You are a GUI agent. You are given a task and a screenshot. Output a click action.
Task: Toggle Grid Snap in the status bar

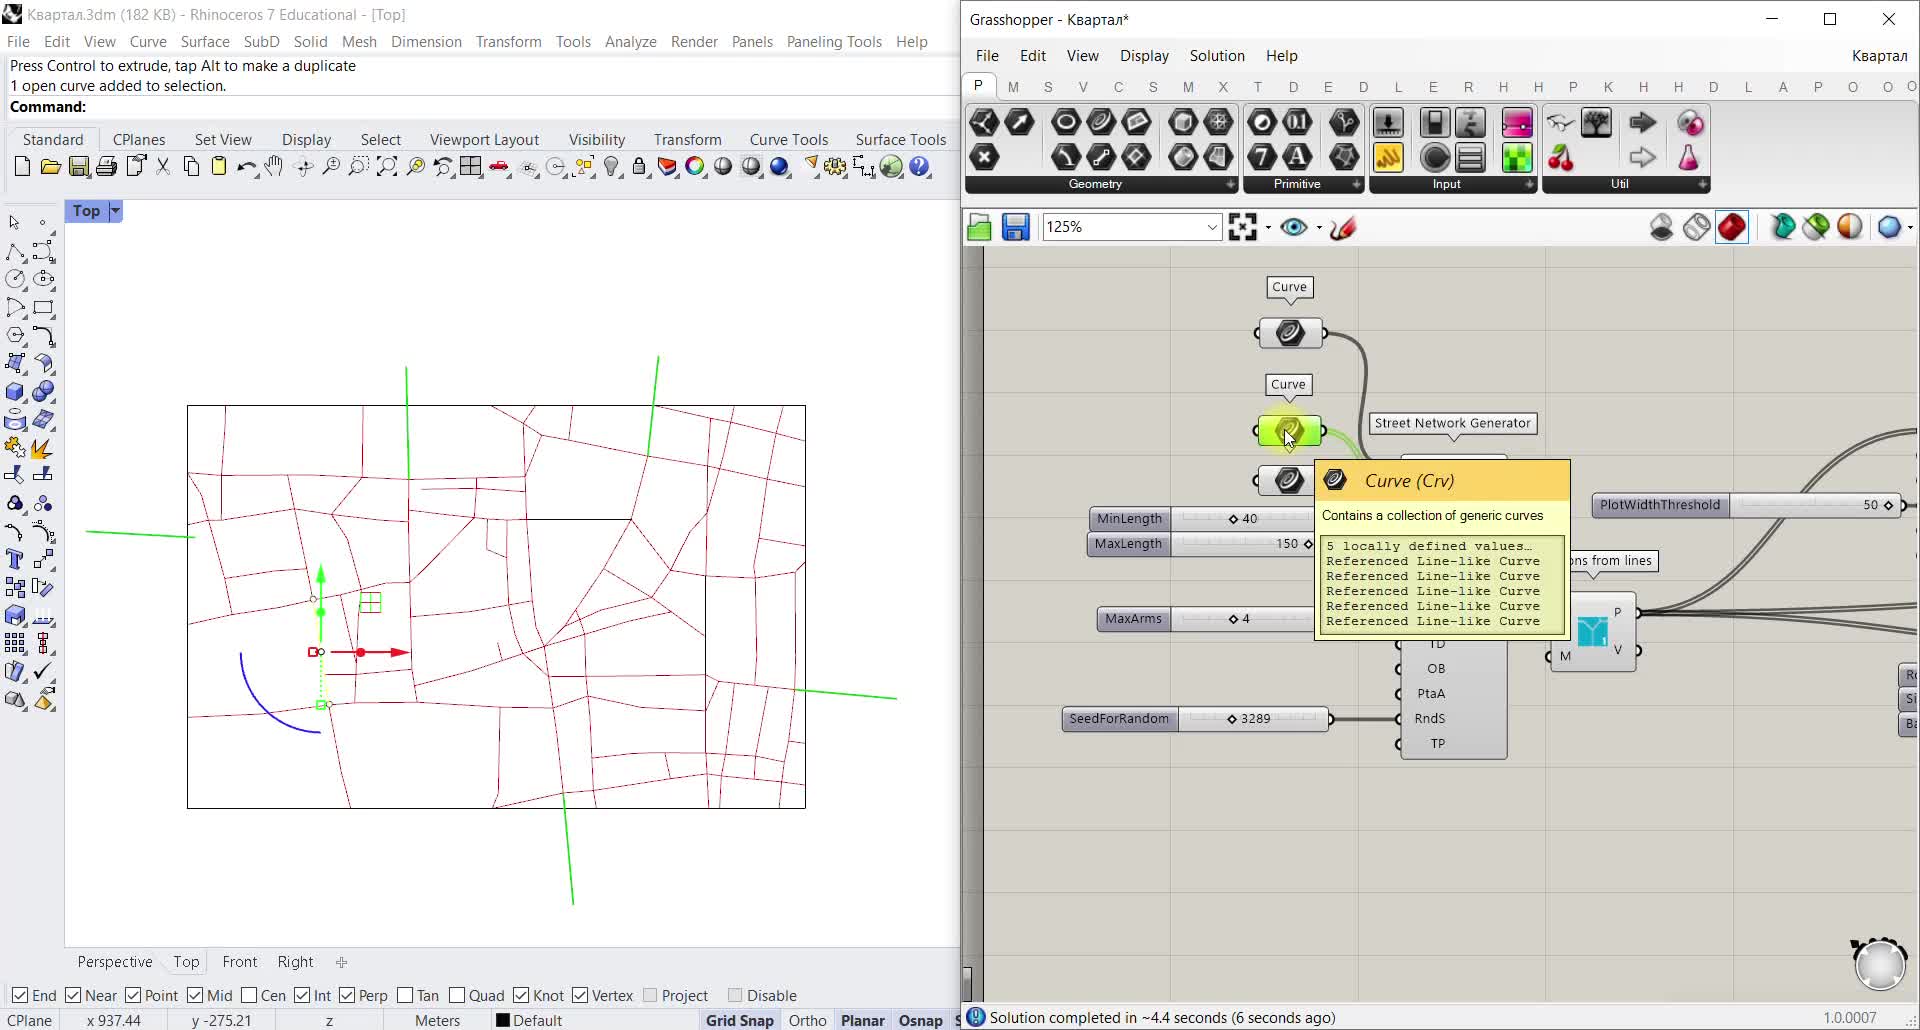pos(740,1020)
